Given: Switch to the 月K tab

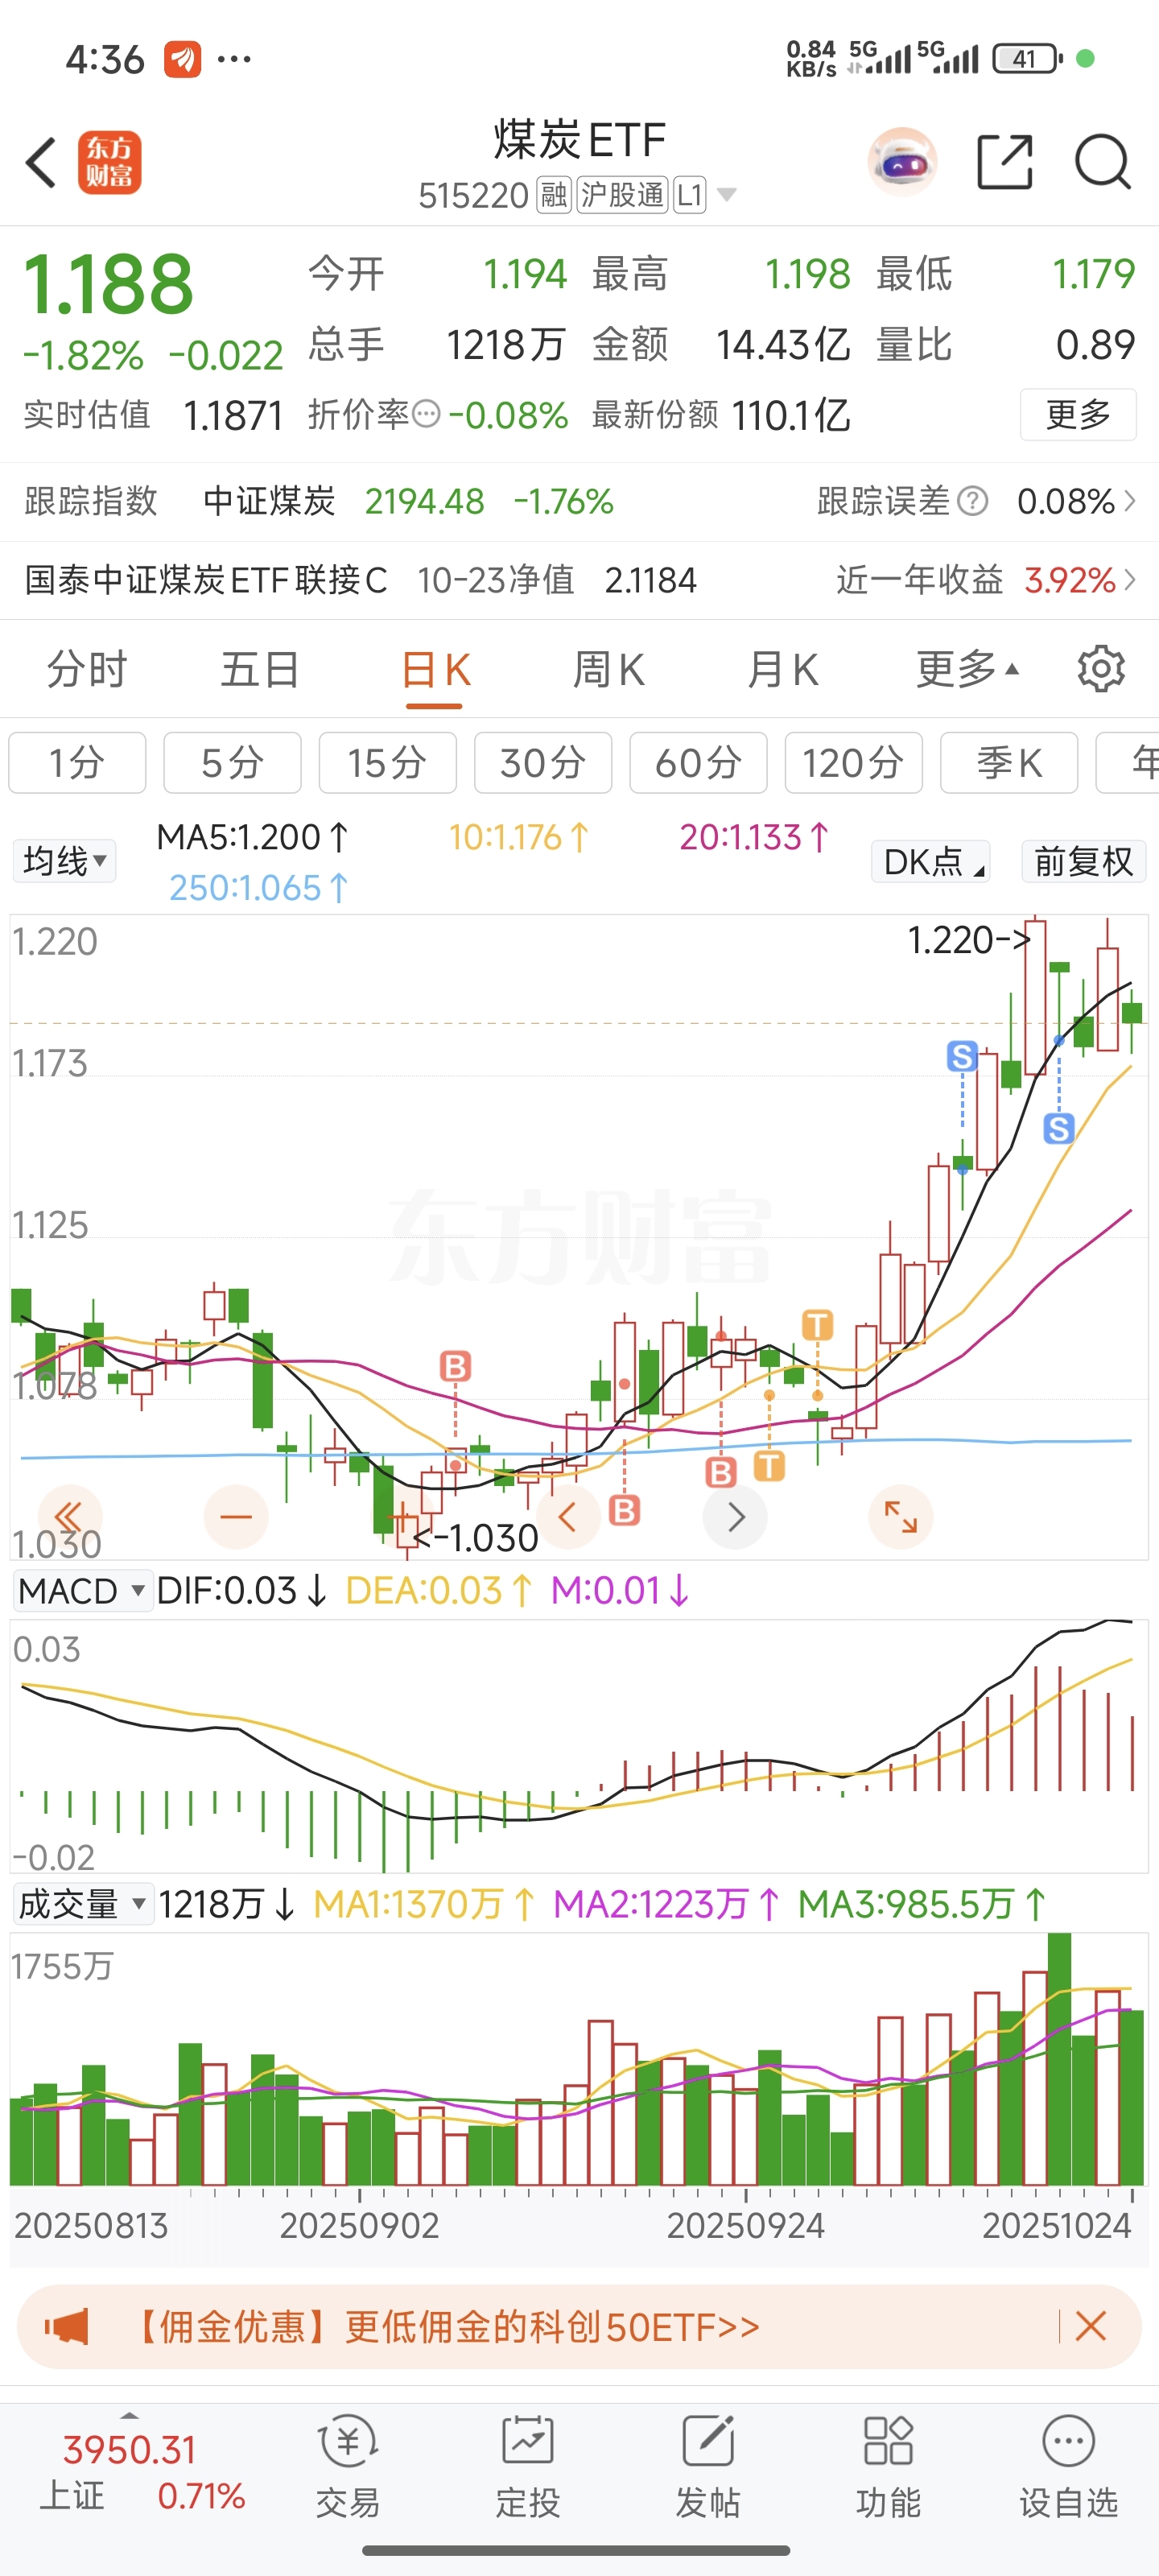Looking at the screenshot, I should tap(782, 669).
